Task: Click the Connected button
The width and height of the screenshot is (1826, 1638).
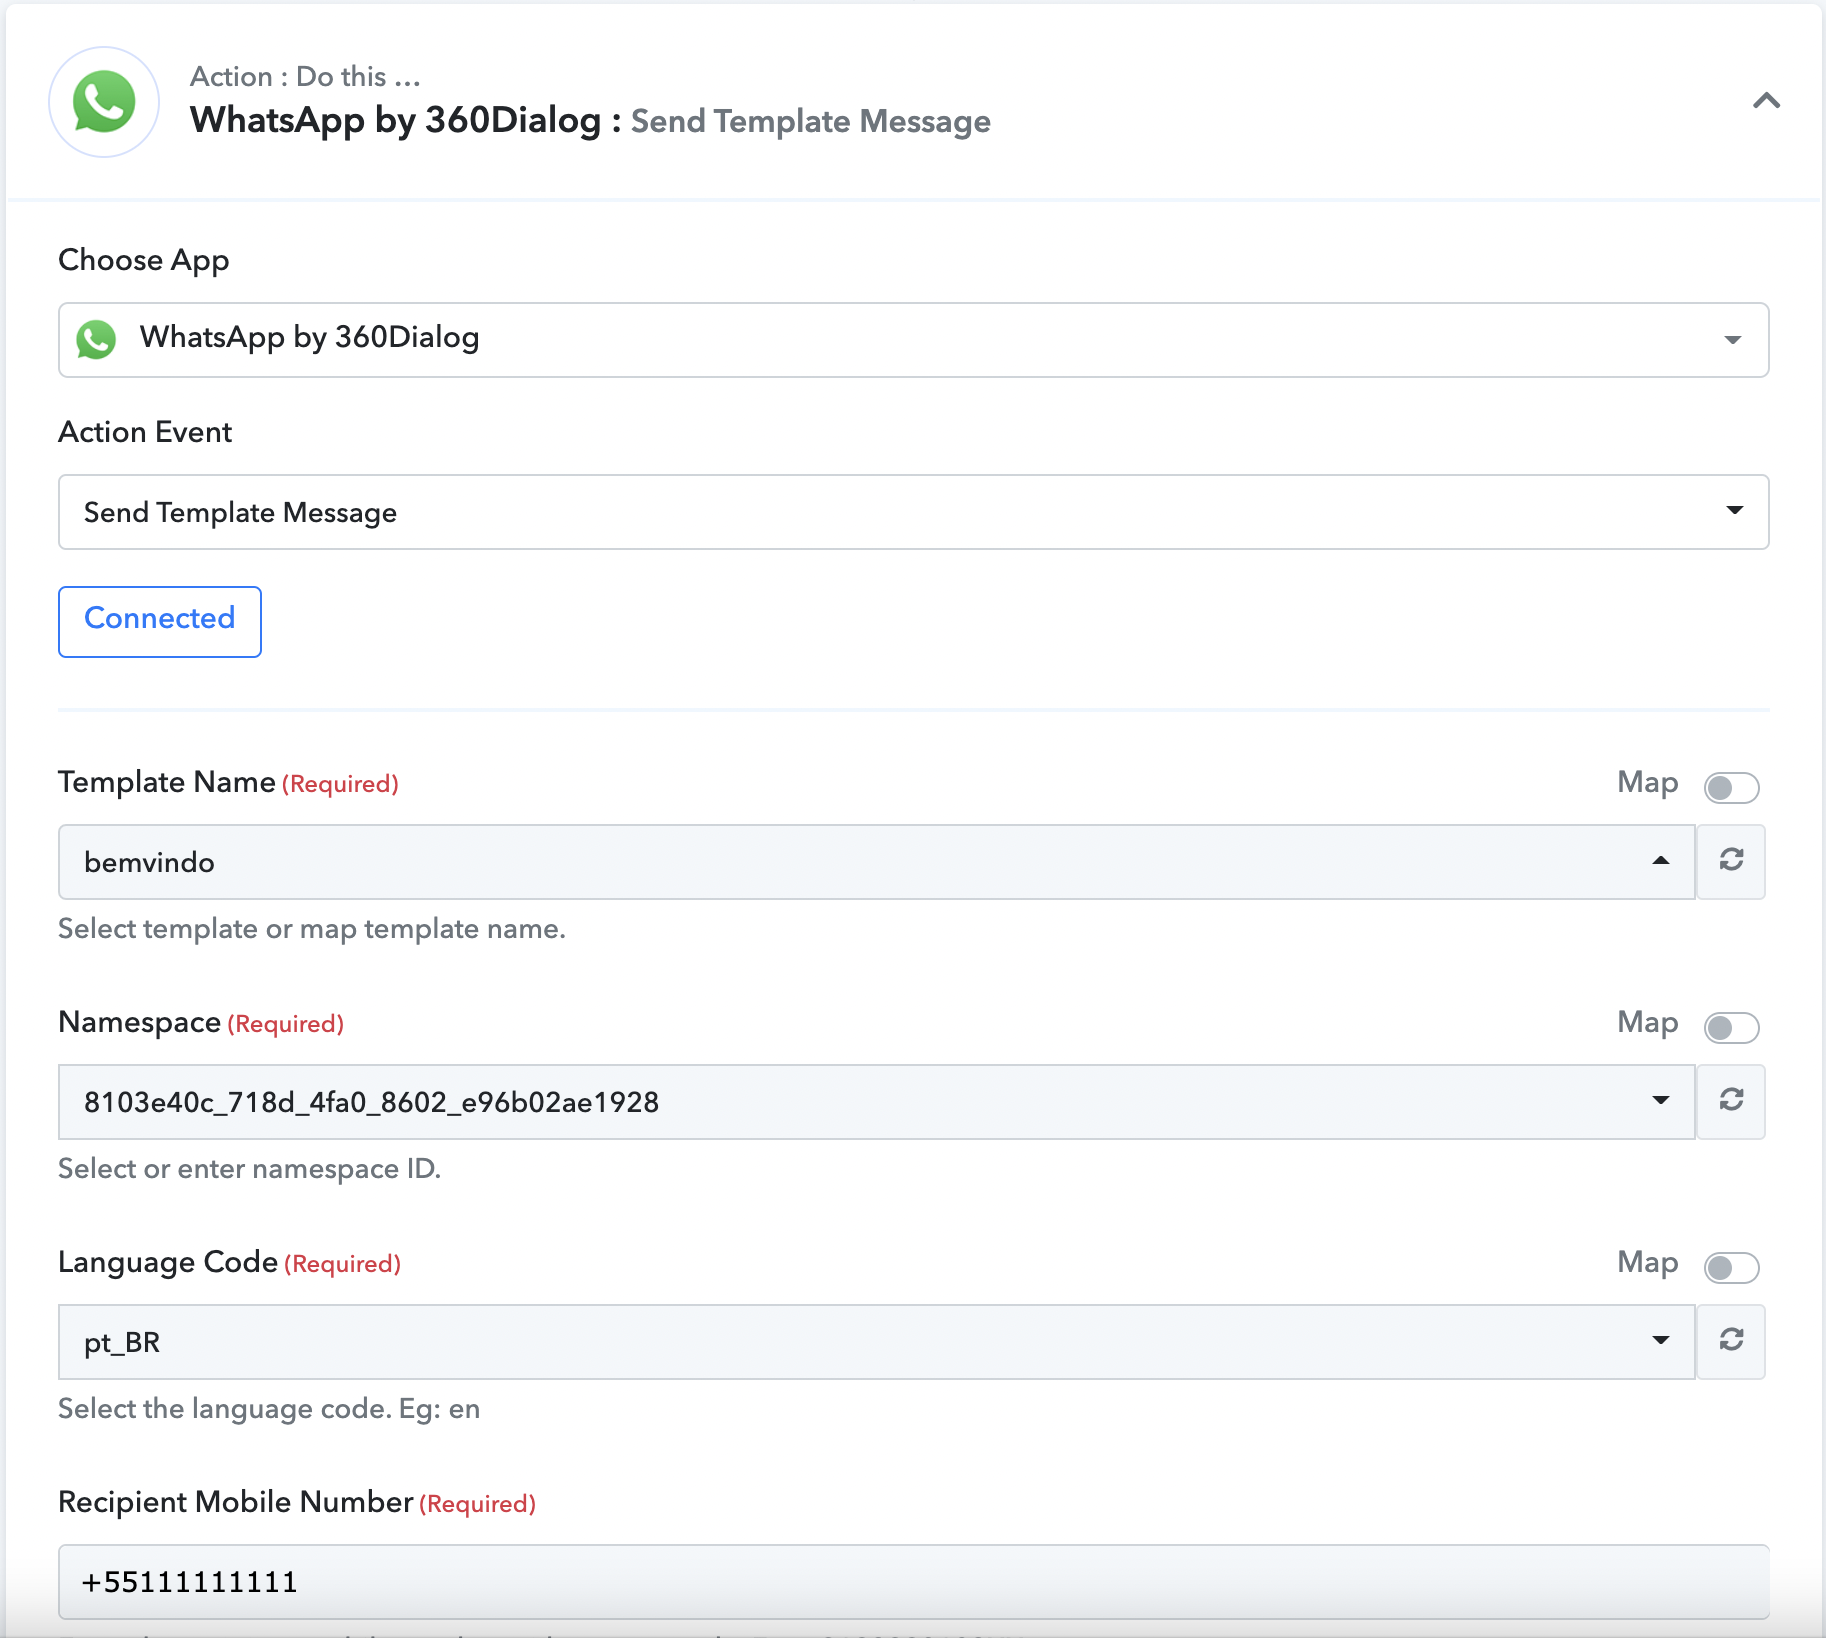Action: click(160, 621)
